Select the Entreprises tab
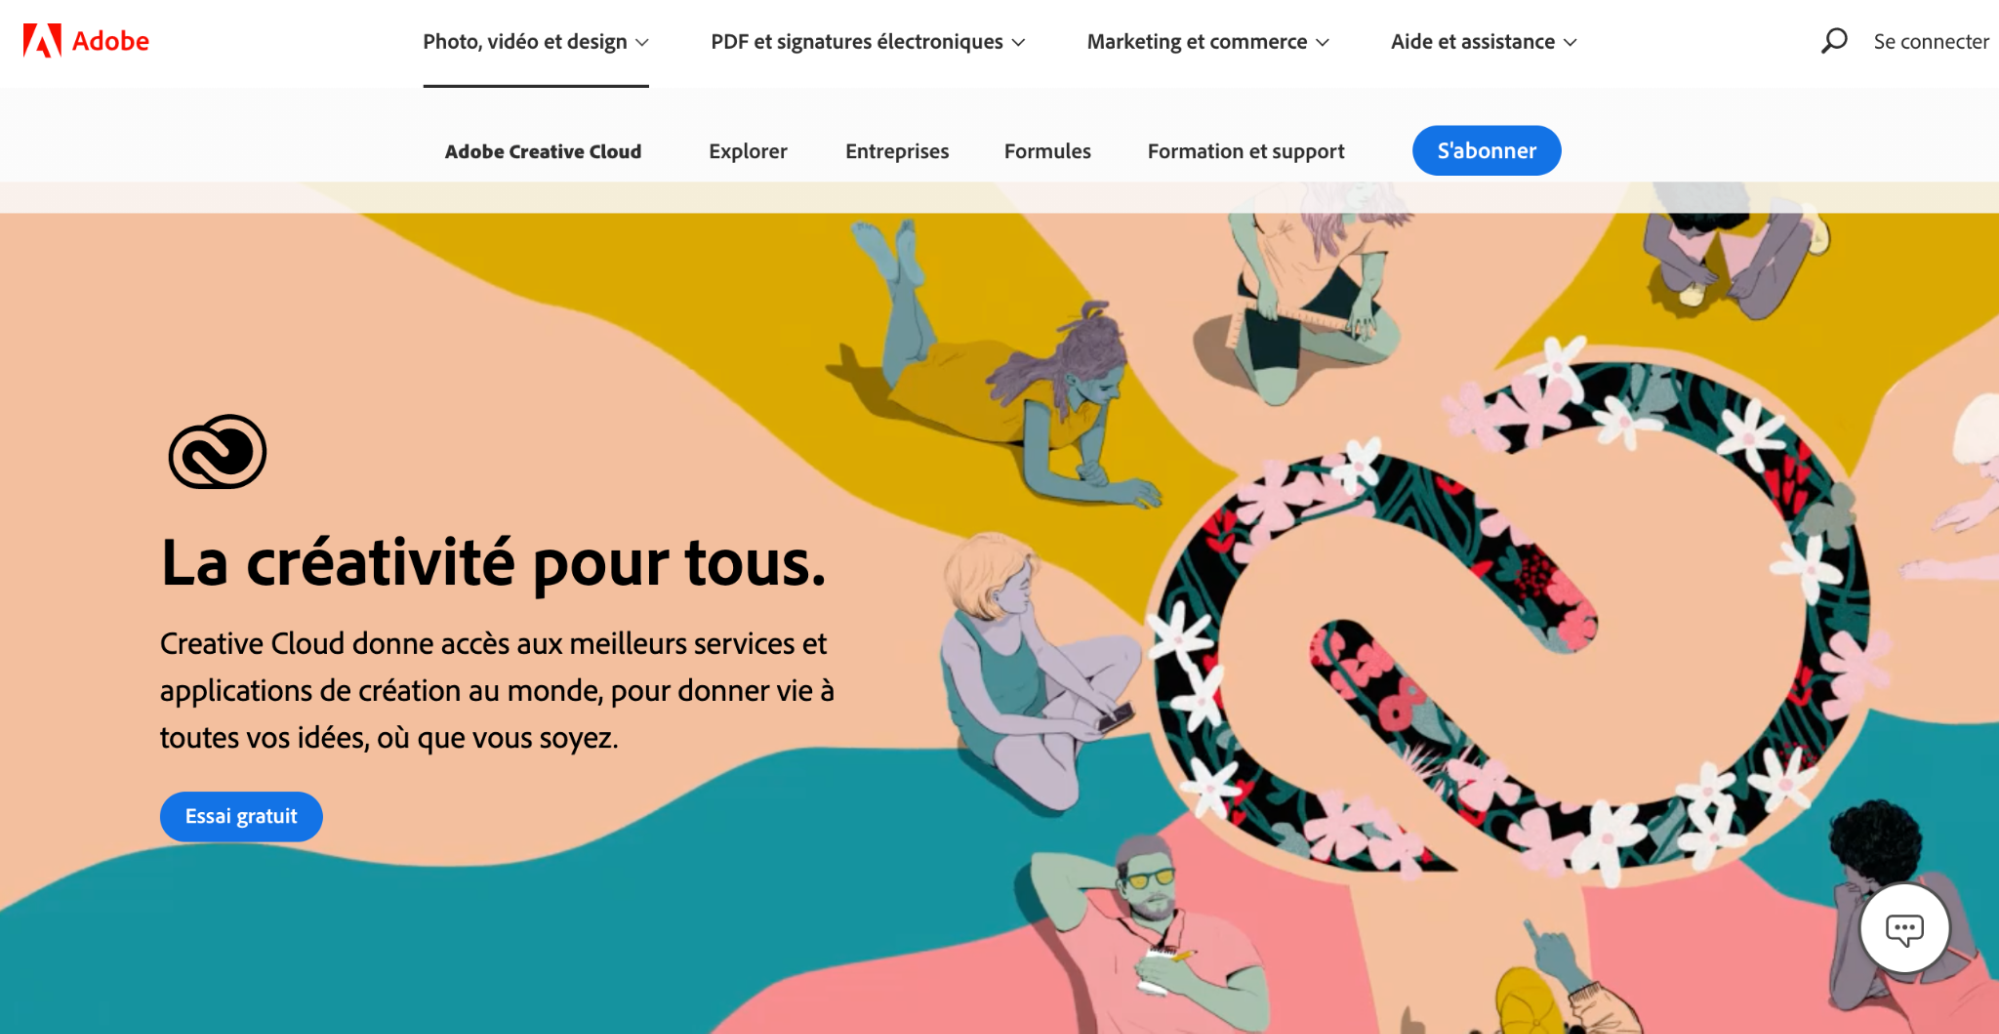The image size is (1999, 1034). click(897, 151)
